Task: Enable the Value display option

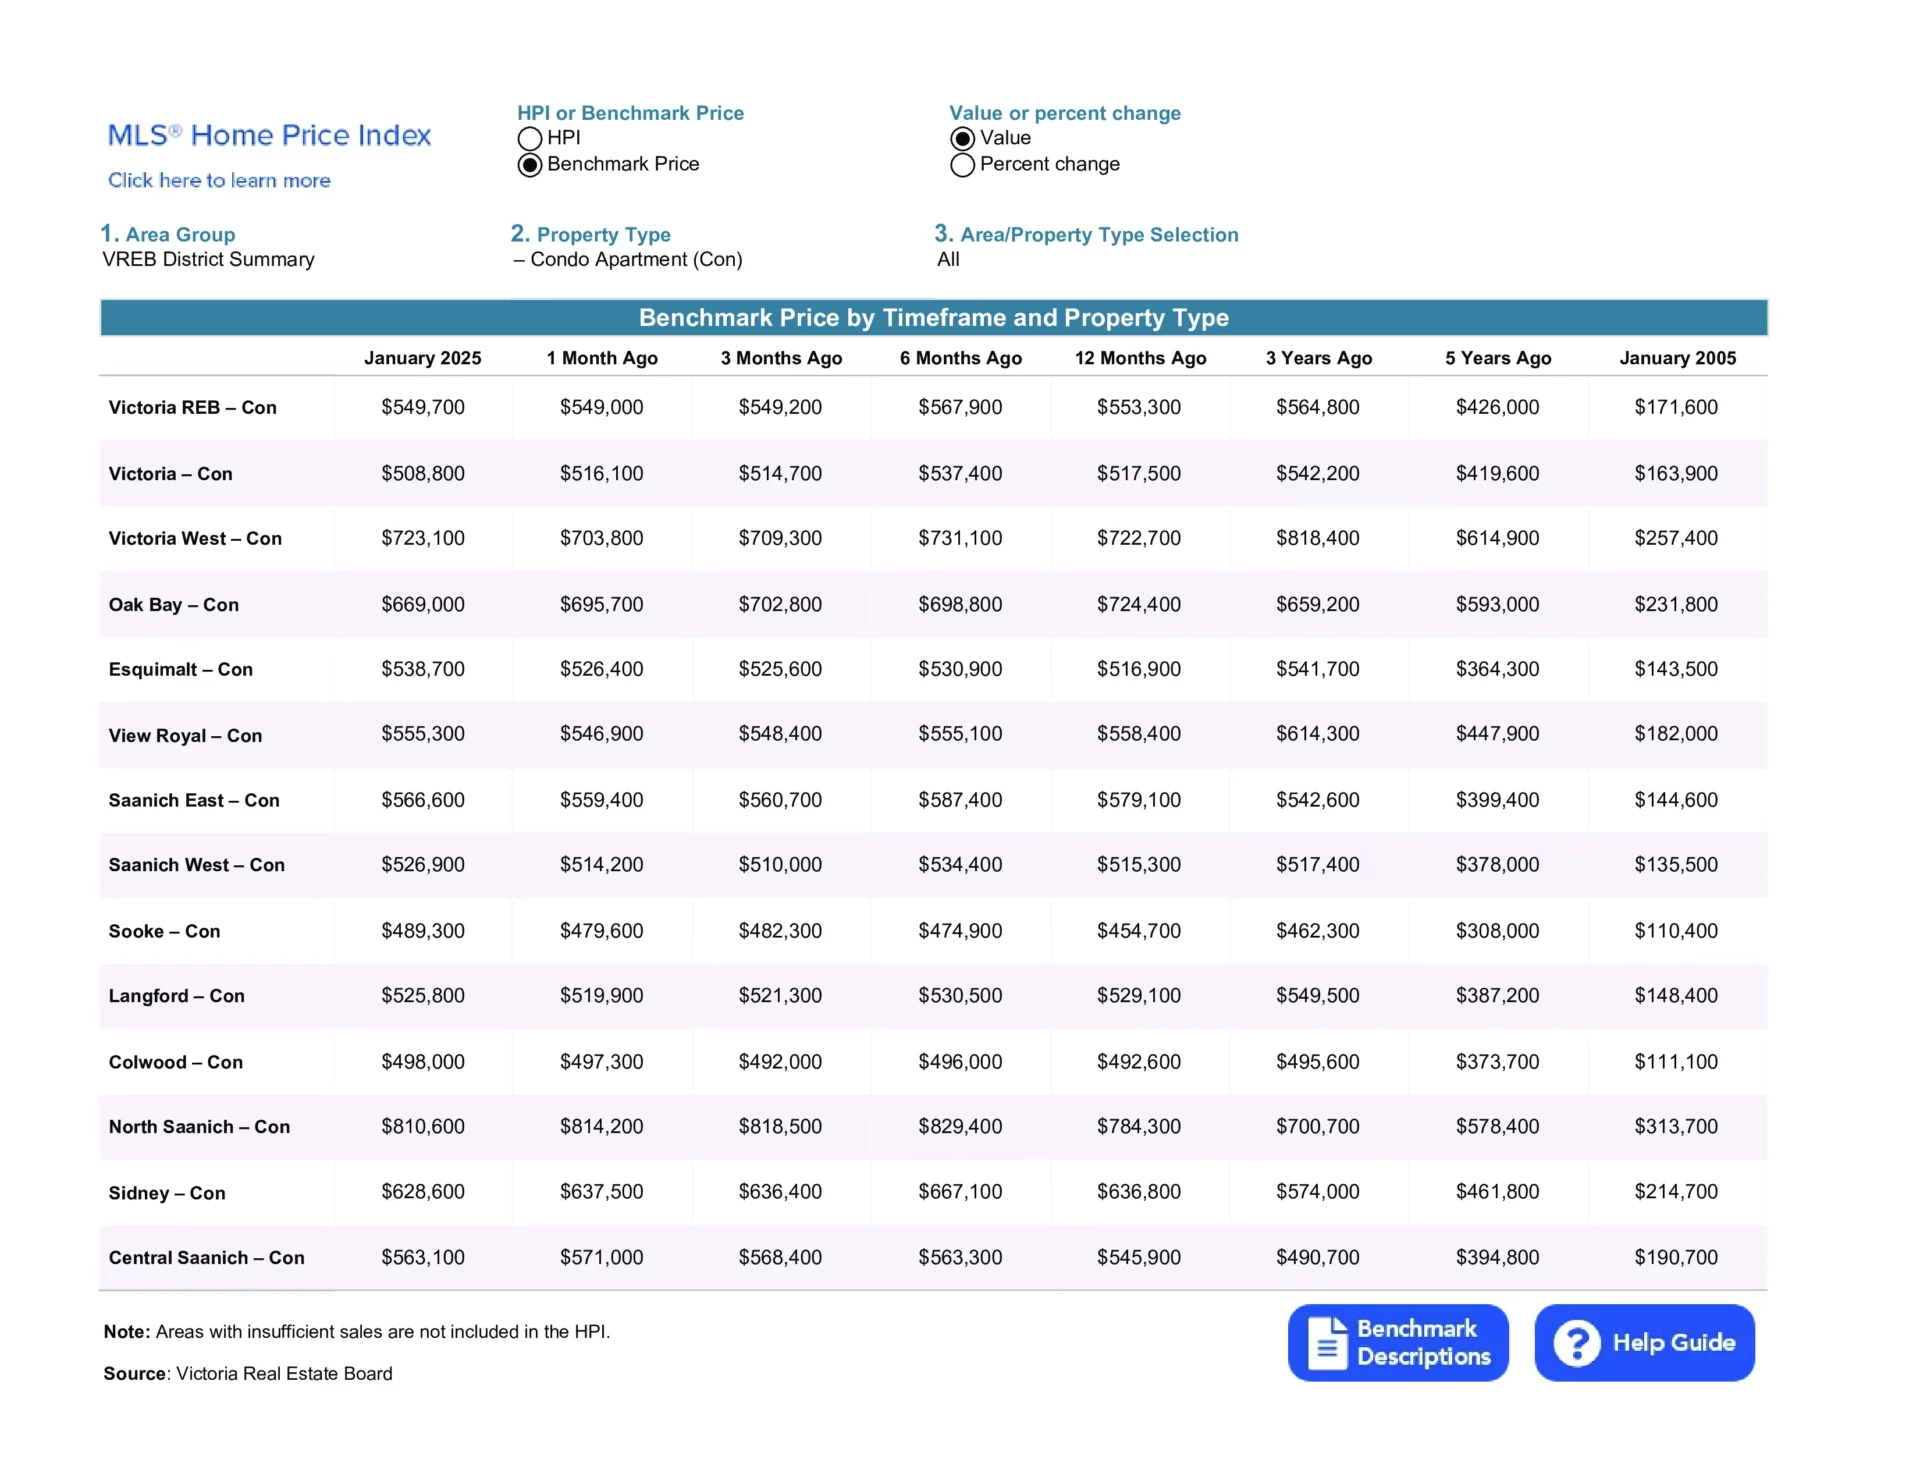Action: 962,139
